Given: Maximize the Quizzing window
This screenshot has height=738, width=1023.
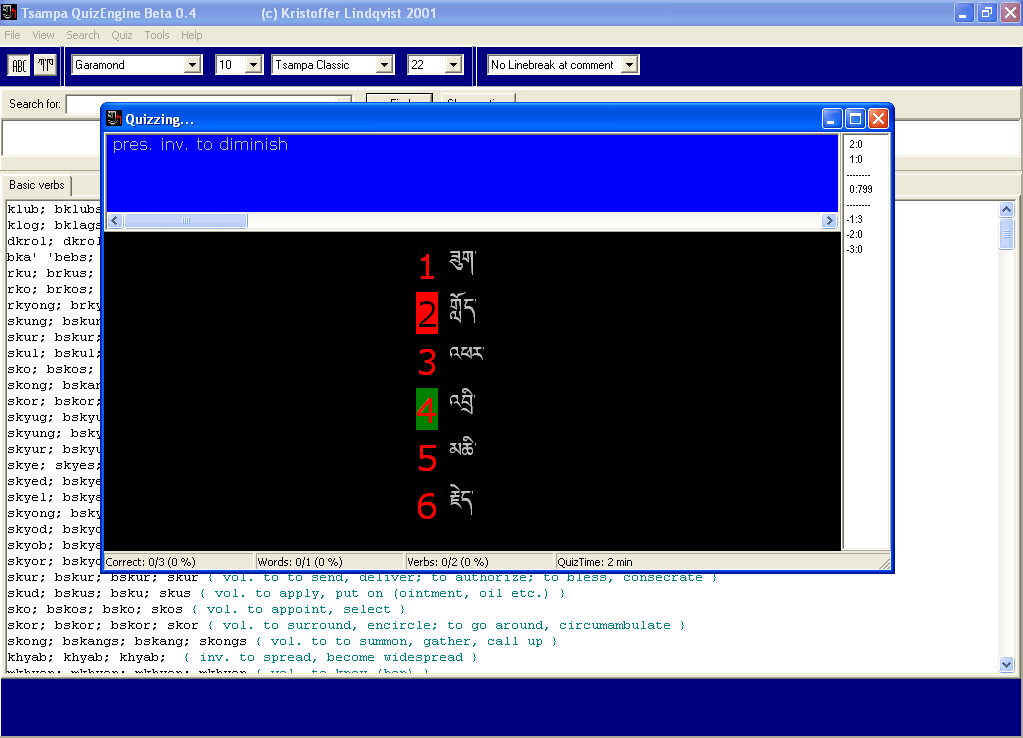Looking at the screenshot, I should point(855,119).
